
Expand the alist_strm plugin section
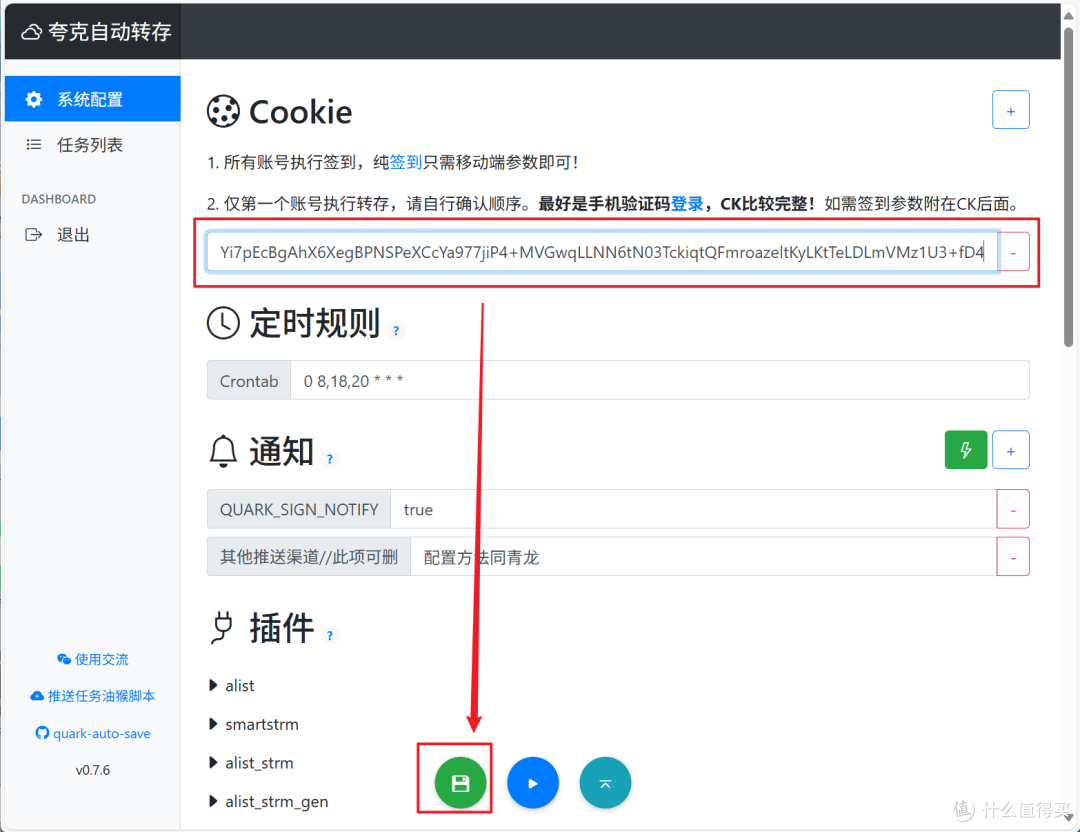pos(251,762)
